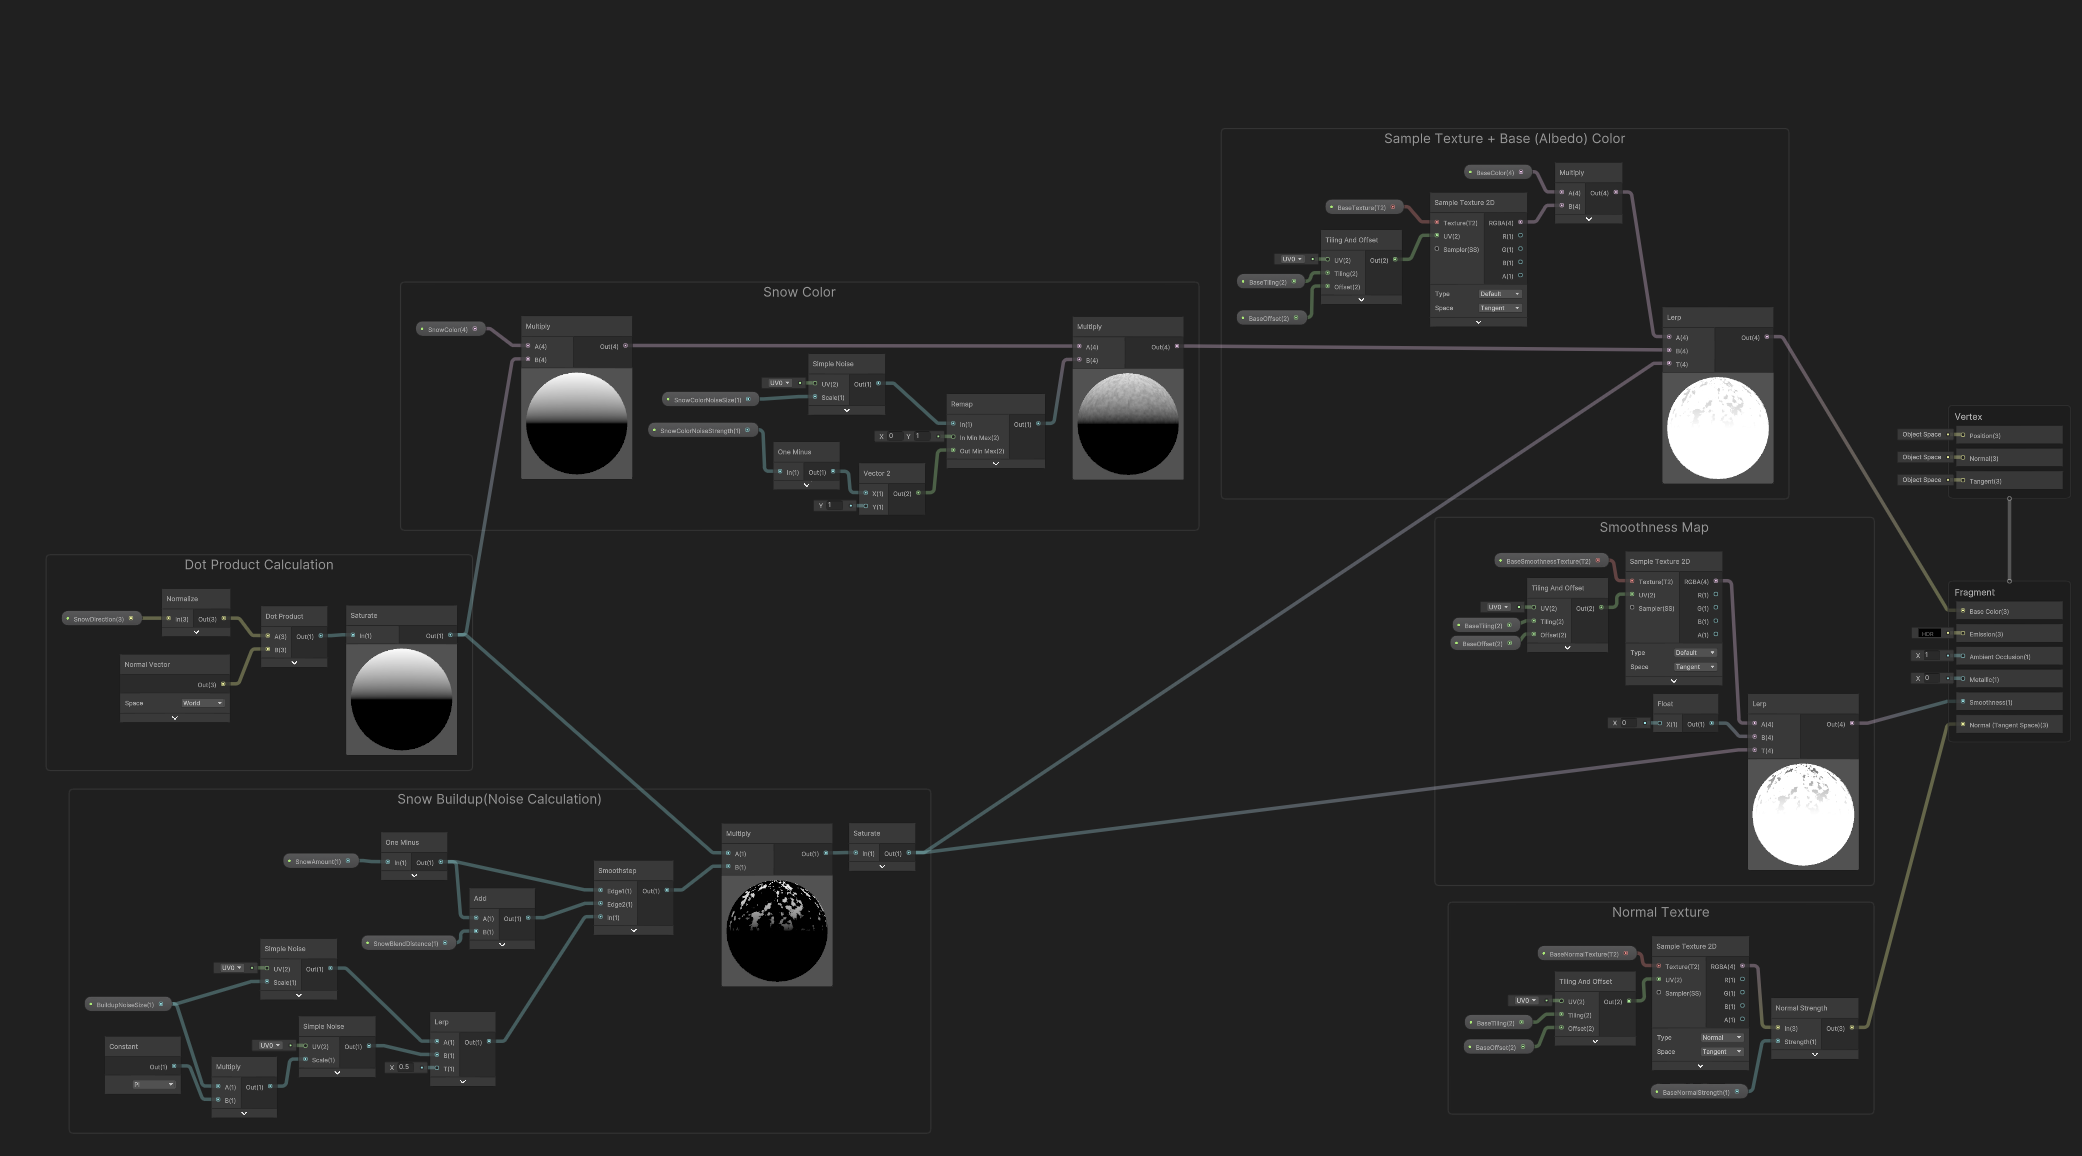Click the Float node's Out(1) output port
The image size is (2082, 1156).
pyautogui.click(x=1712, y=724)
